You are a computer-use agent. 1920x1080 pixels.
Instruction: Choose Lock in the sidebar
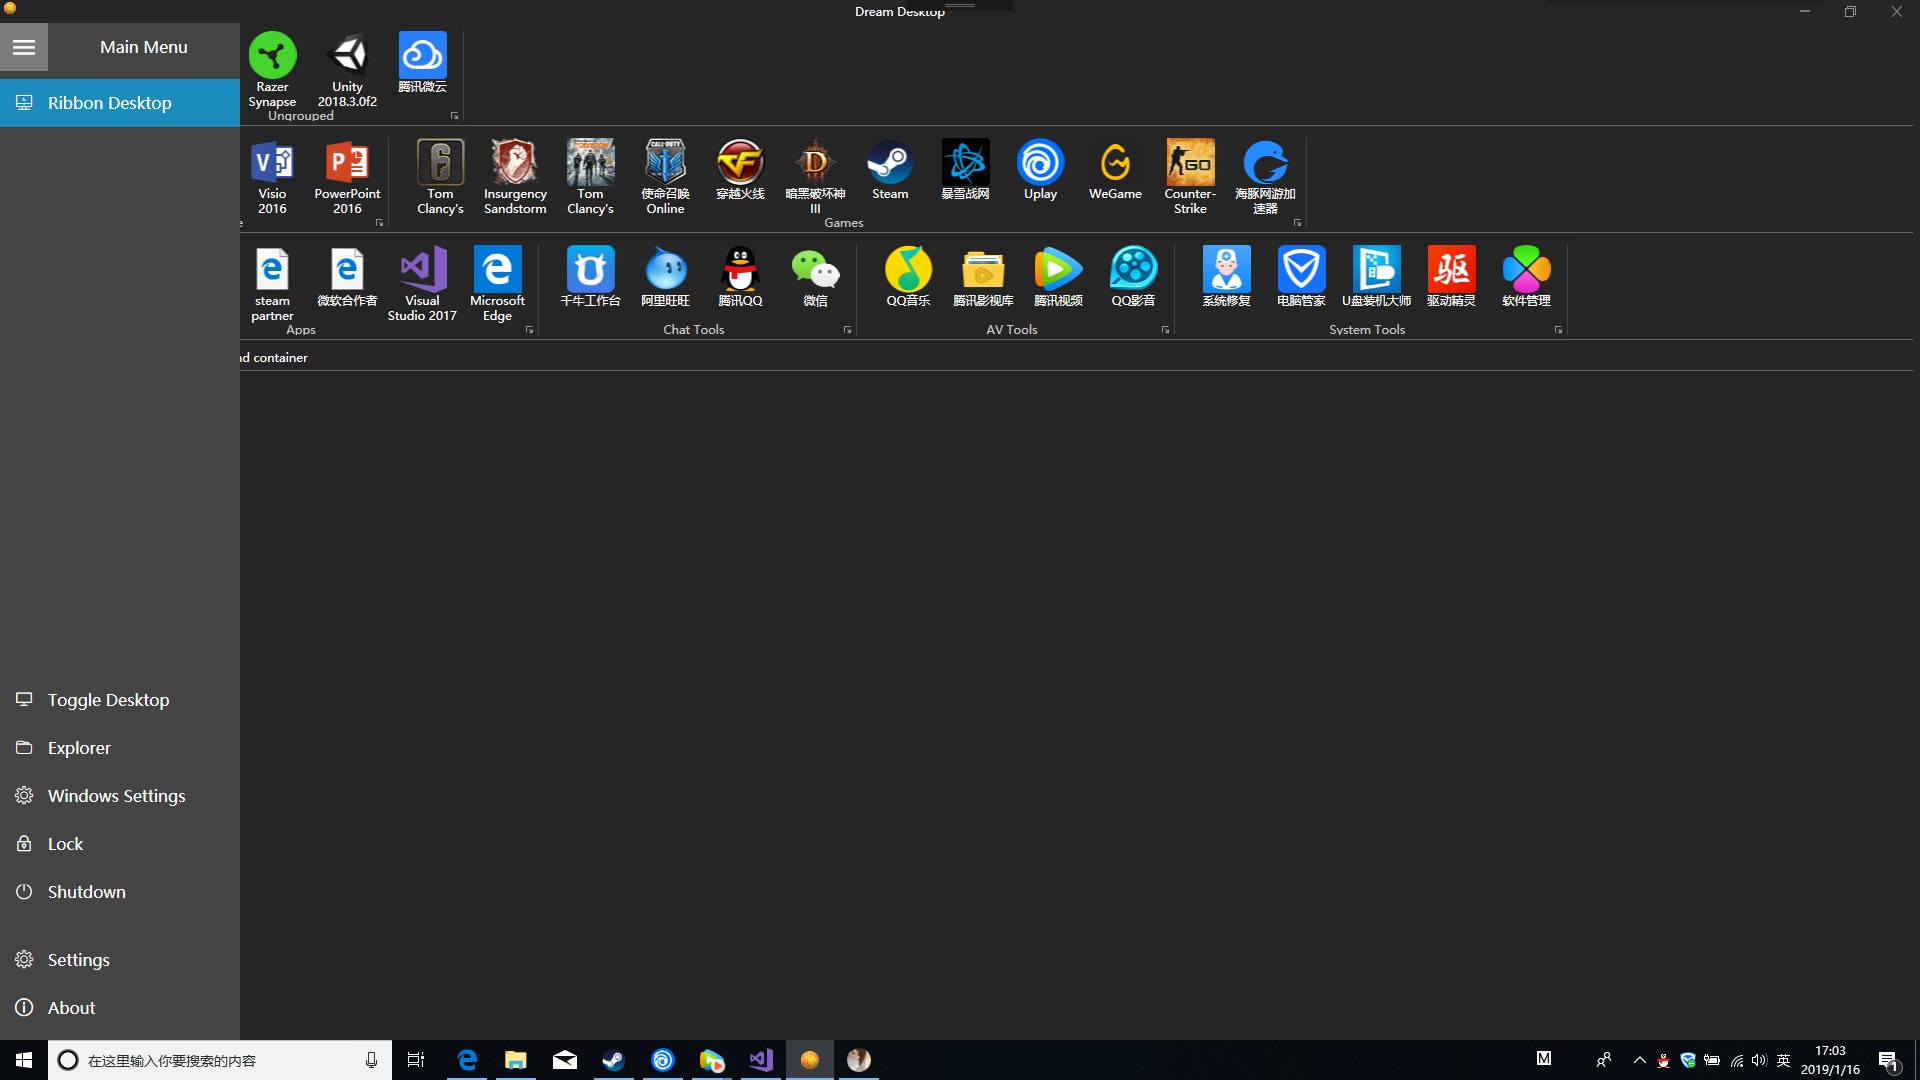tap(120, 844)
